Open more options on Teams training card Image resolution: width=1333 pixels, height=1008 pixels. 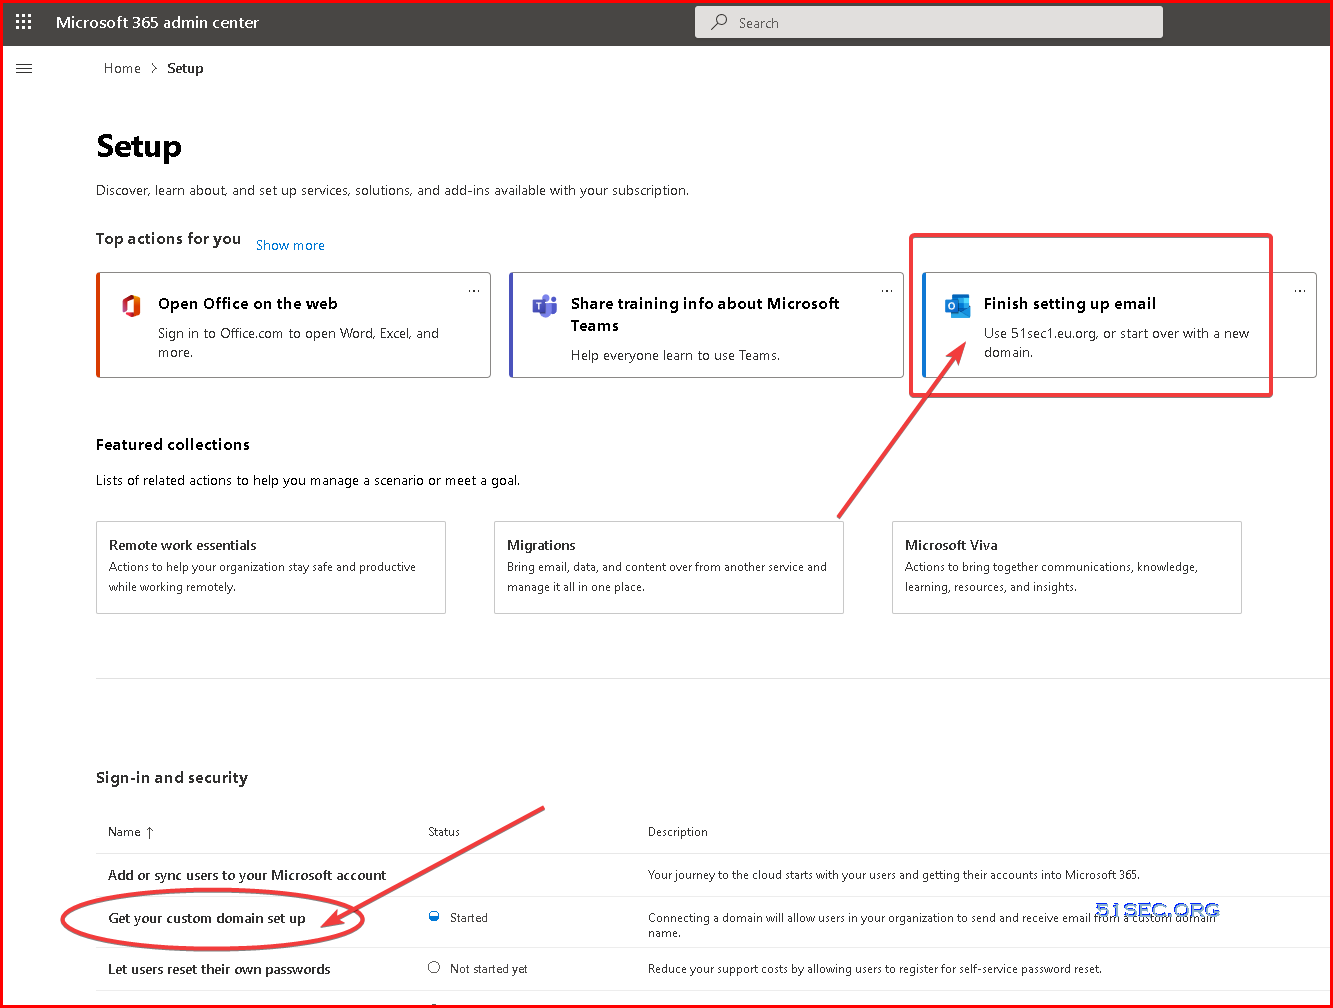pos(887,291)
